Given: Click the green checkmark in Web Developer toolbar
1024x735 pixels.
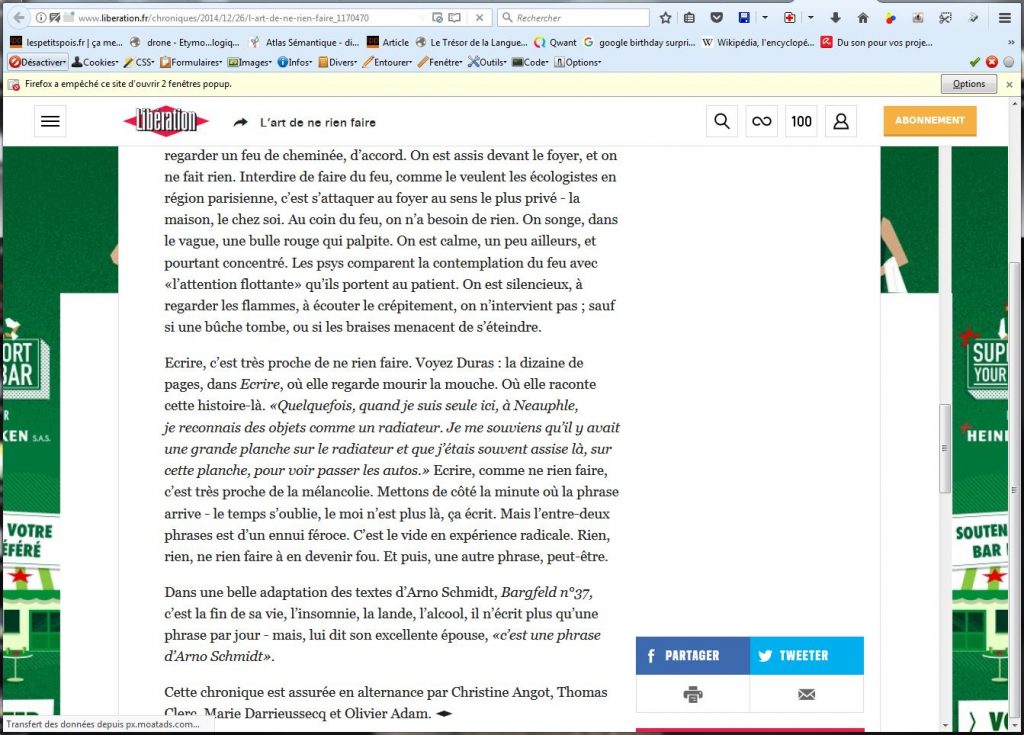Looking at the screenshot, I should (974, 62).
